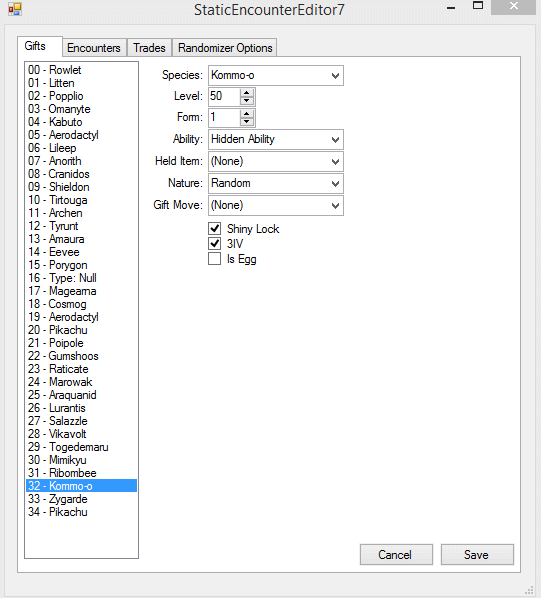Open the Nature dropdown

[x=276, y=183]
